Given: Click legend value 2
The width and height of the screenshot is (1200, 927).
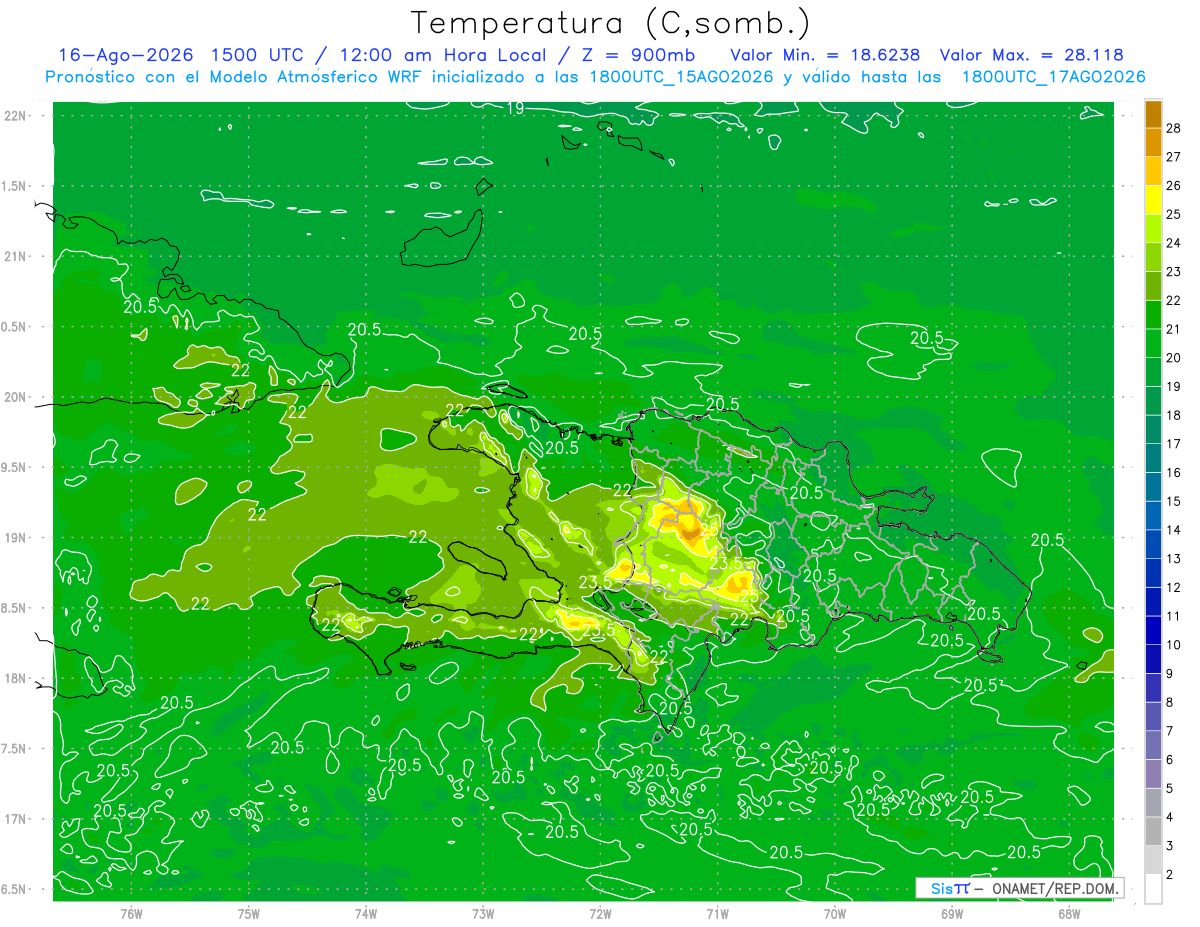Looking at the screenshot, I should (1170, 874).
